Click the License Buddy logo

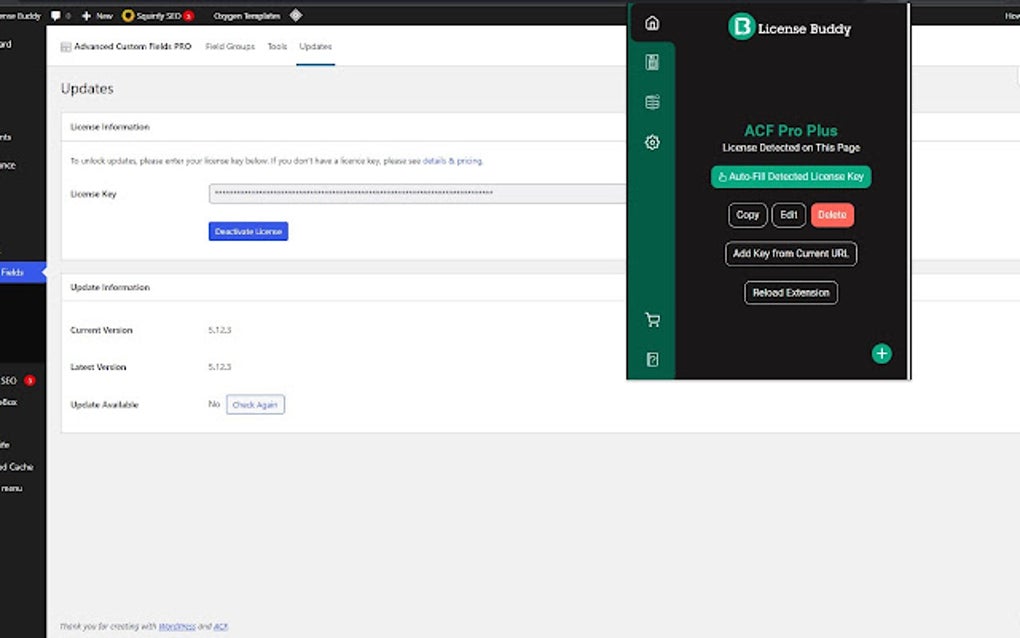(741, 28)
